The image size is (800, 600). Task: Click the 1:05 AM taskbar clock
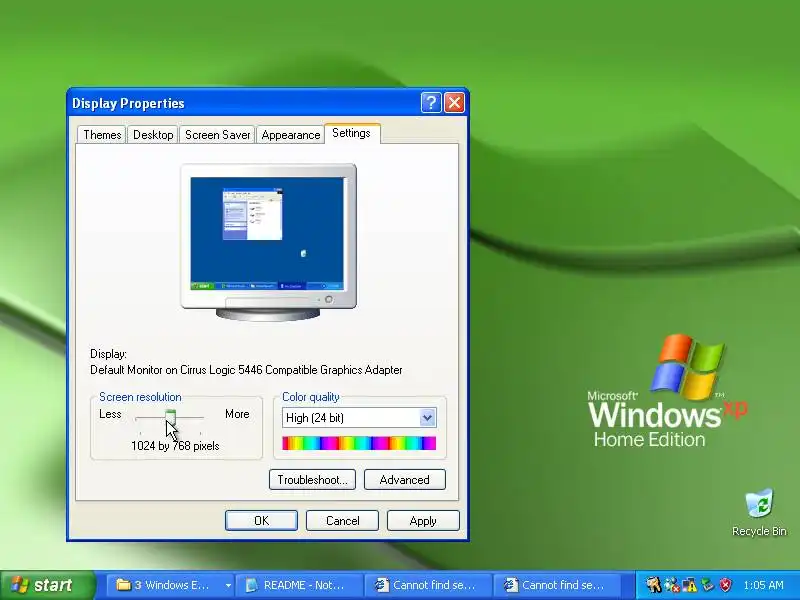[x=763, y=585]
